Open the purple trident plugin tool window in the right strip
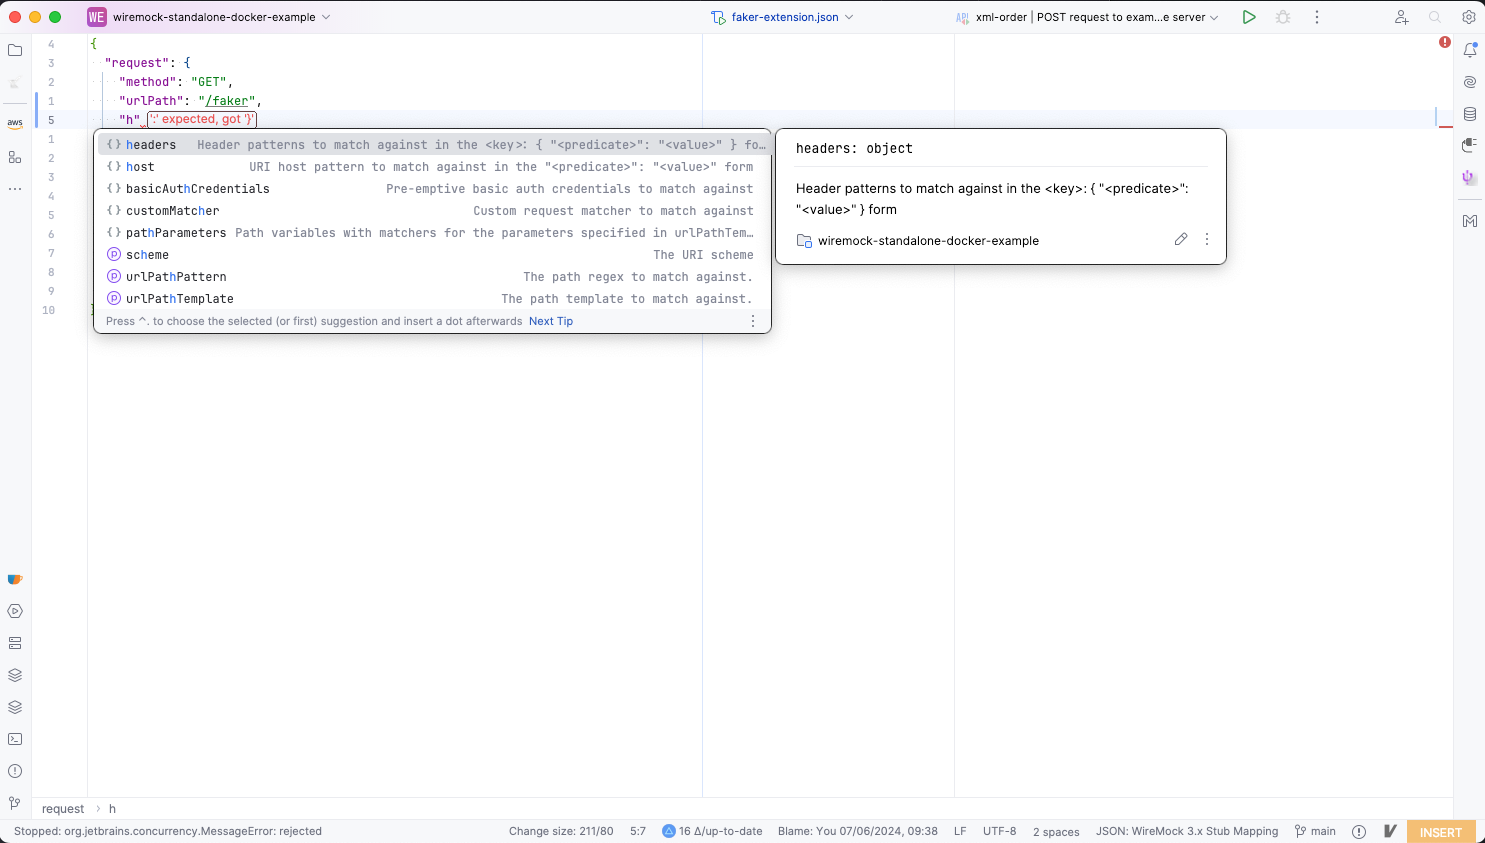 (x=1469, y=177)
